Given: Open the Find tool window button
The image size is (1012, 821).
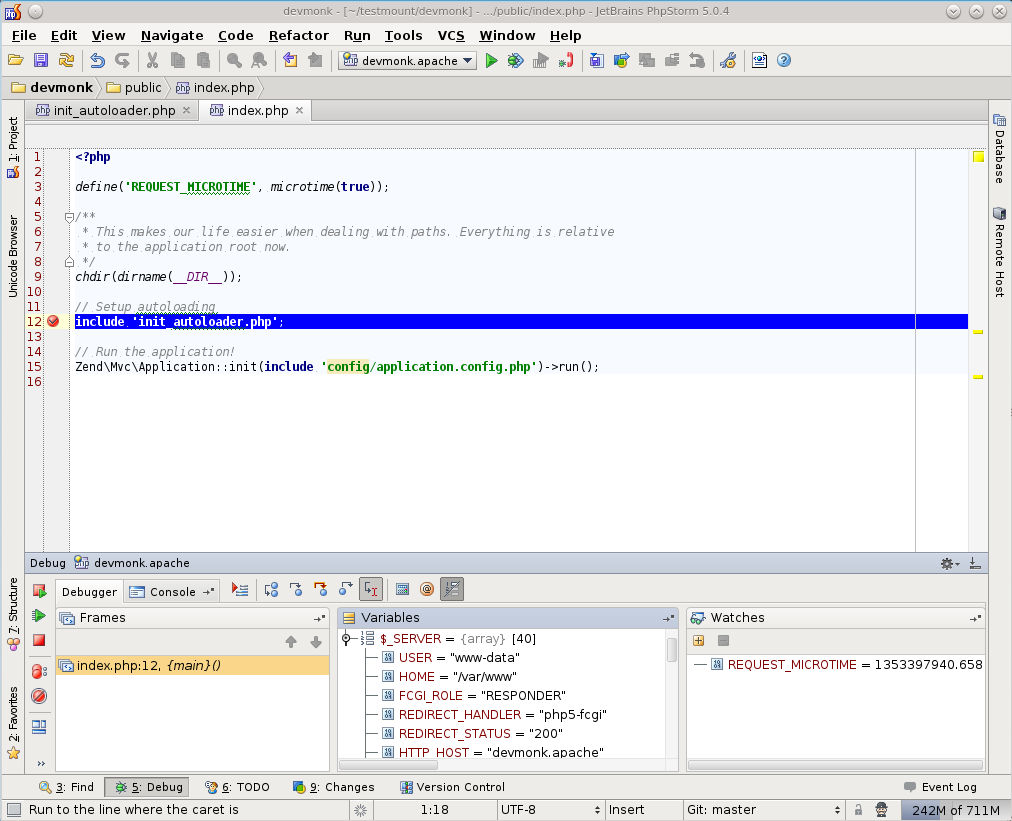Looking at the screenshot, I should click(x=66, y=787).
